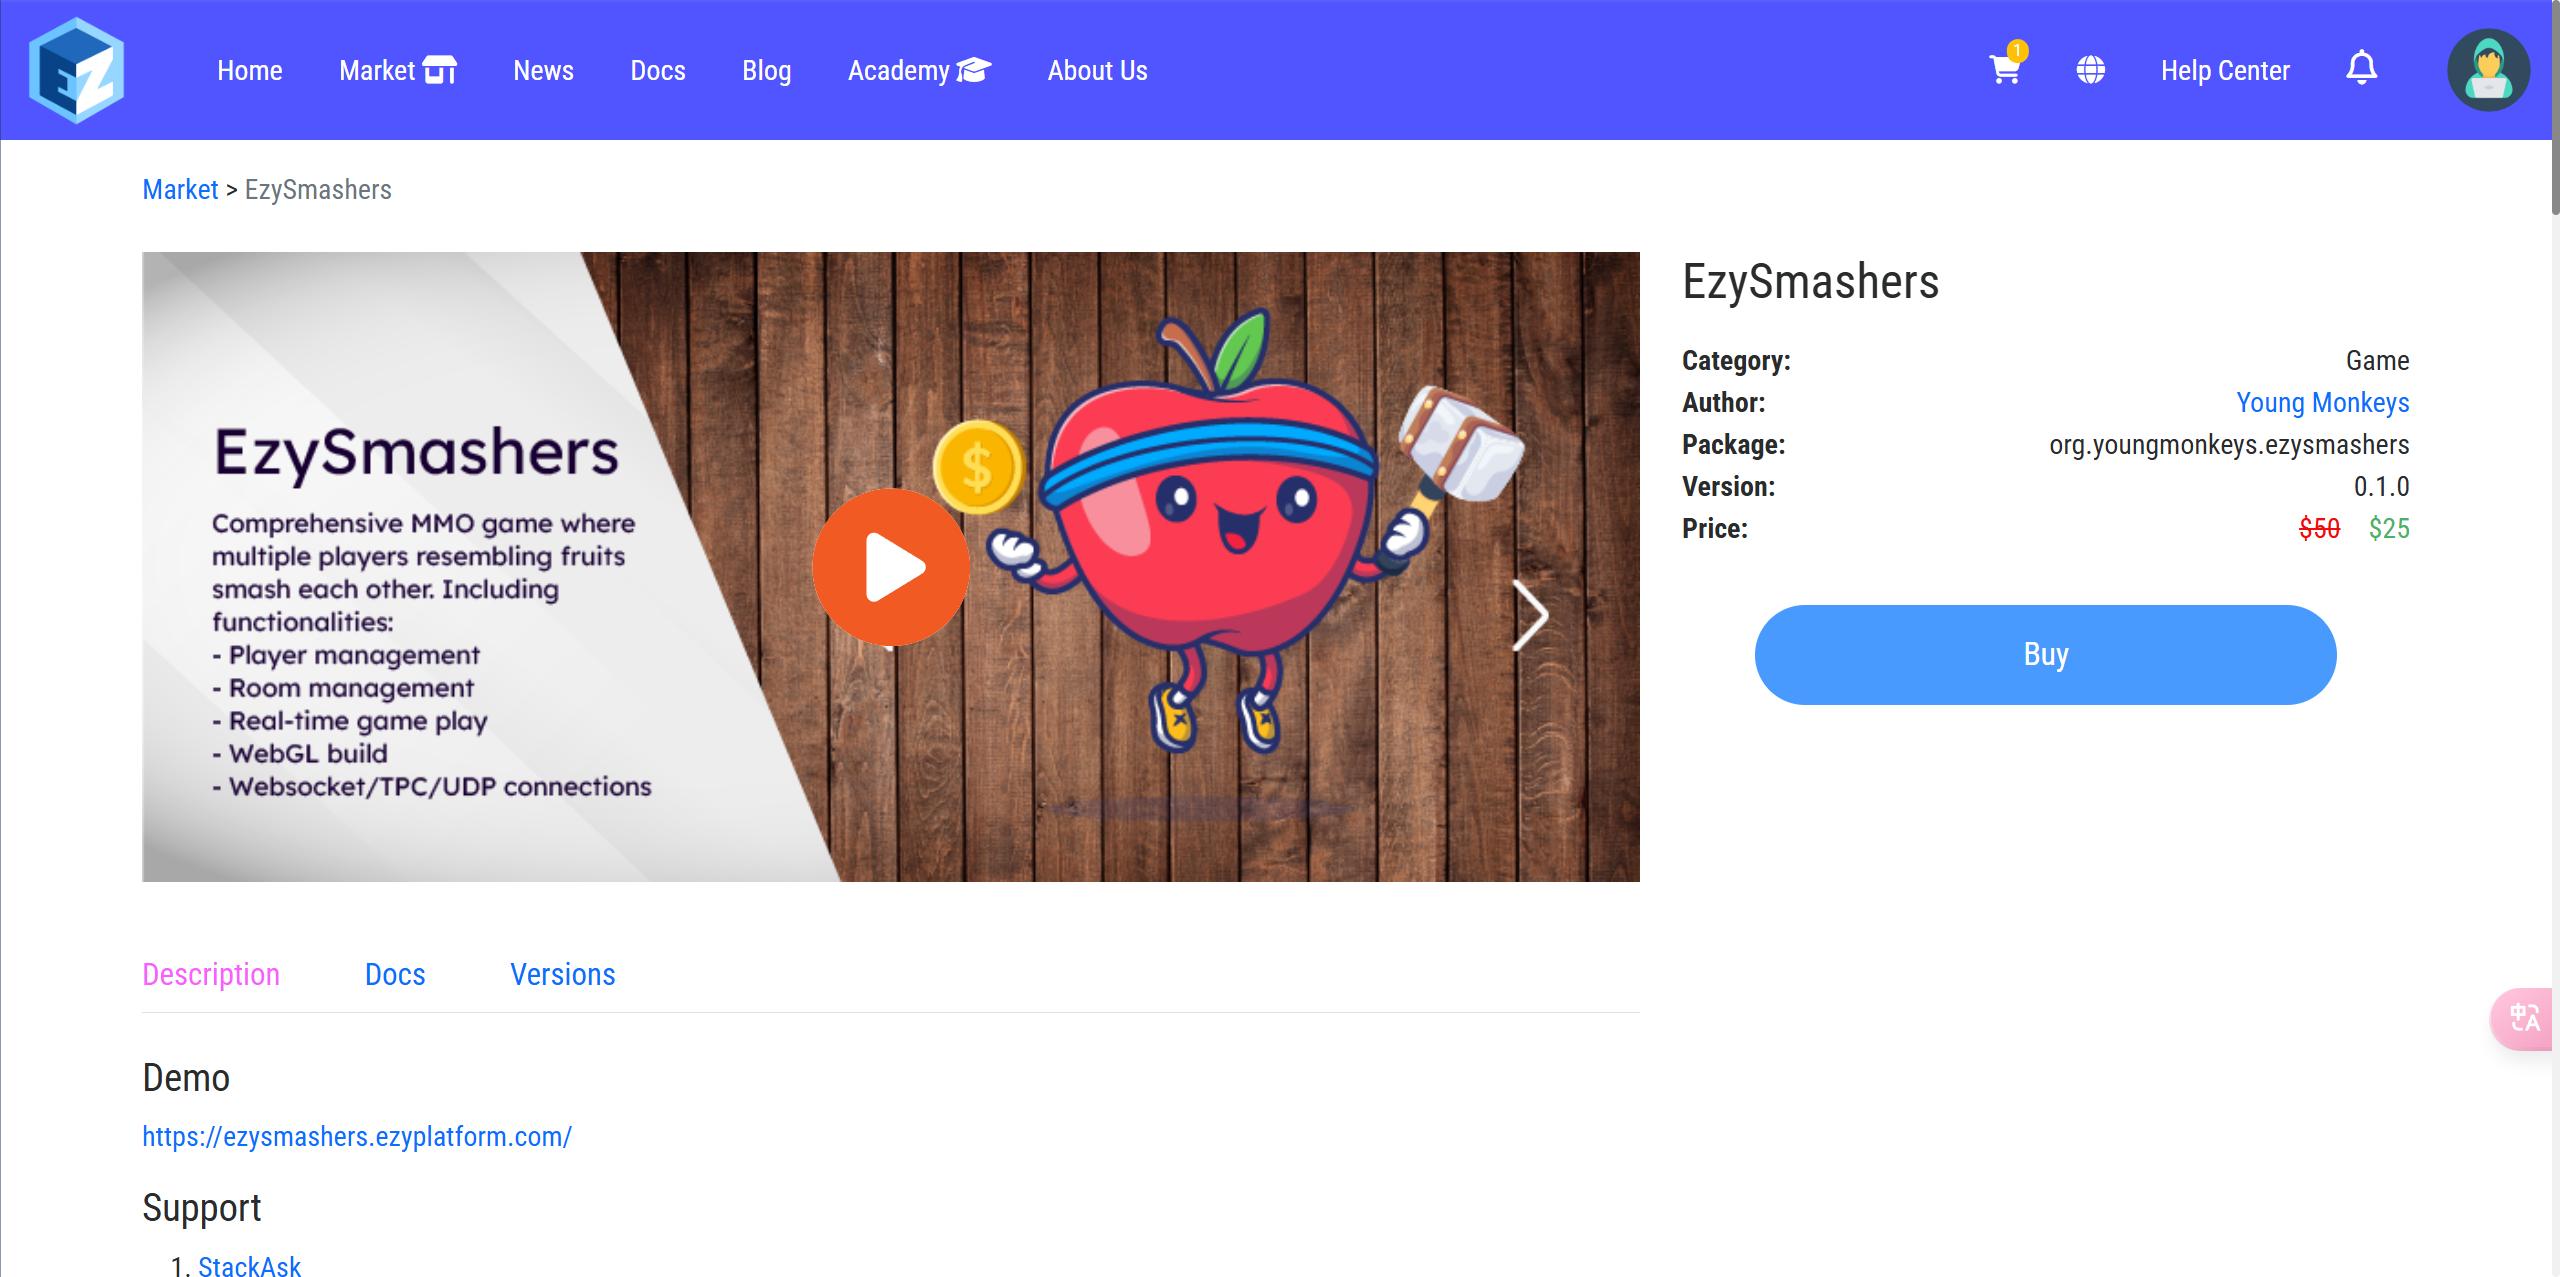Screen dimensions: 2560x1277
Task: Click the Buy button
Action: pos(2045,655)
